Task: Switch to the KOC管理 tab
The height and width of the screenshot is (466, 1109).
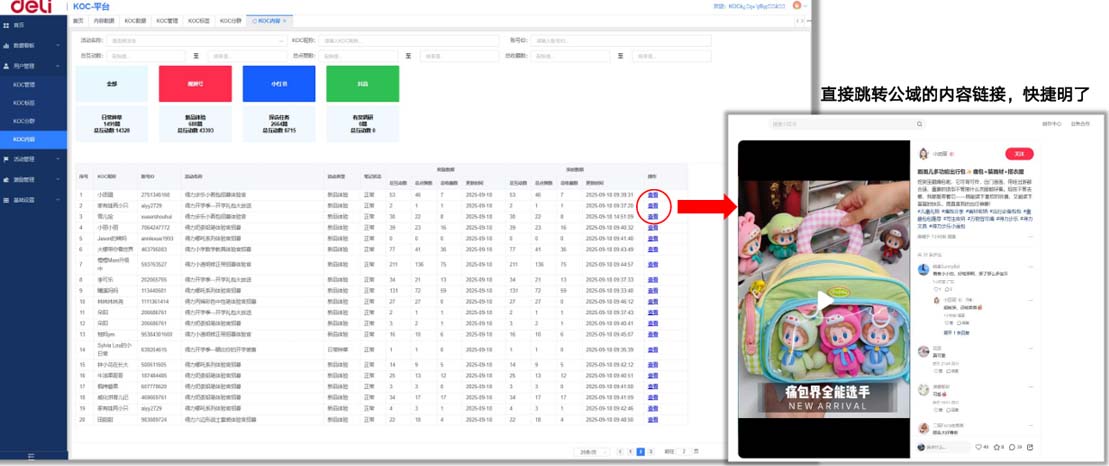Action: coord(169,20)
